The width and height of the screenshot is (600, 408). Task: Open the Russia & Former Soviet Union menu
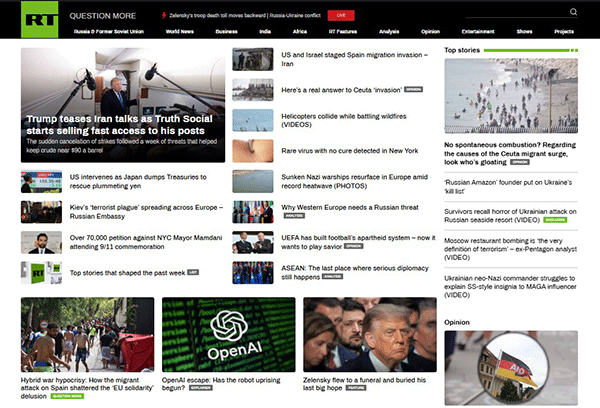coord(109,31)
